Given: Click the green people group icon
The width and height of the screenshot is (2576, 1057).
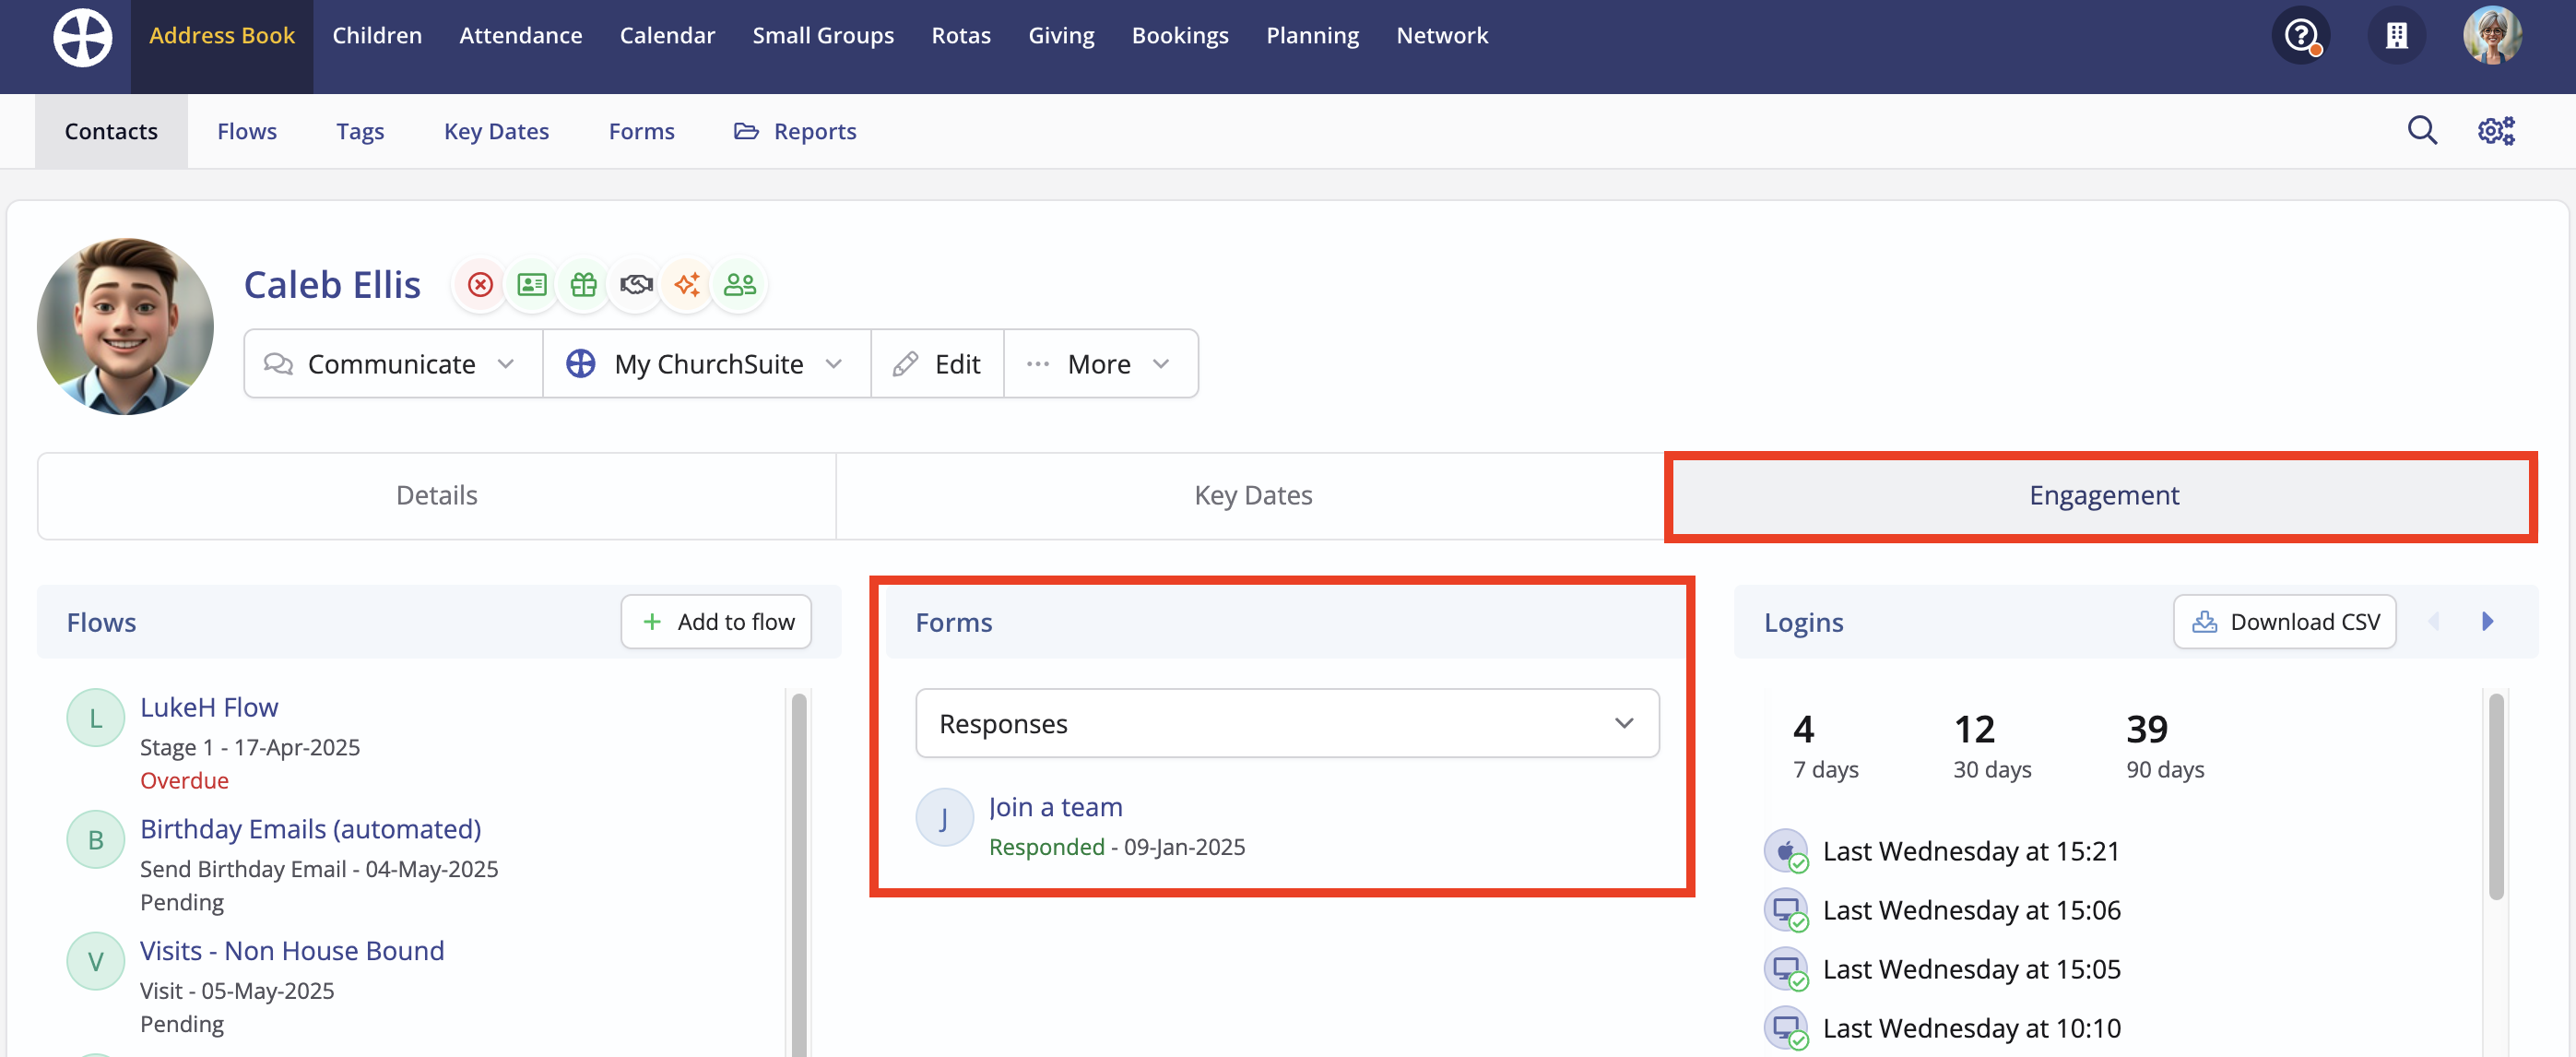Looking at the screenshot, I should [740, 285].
